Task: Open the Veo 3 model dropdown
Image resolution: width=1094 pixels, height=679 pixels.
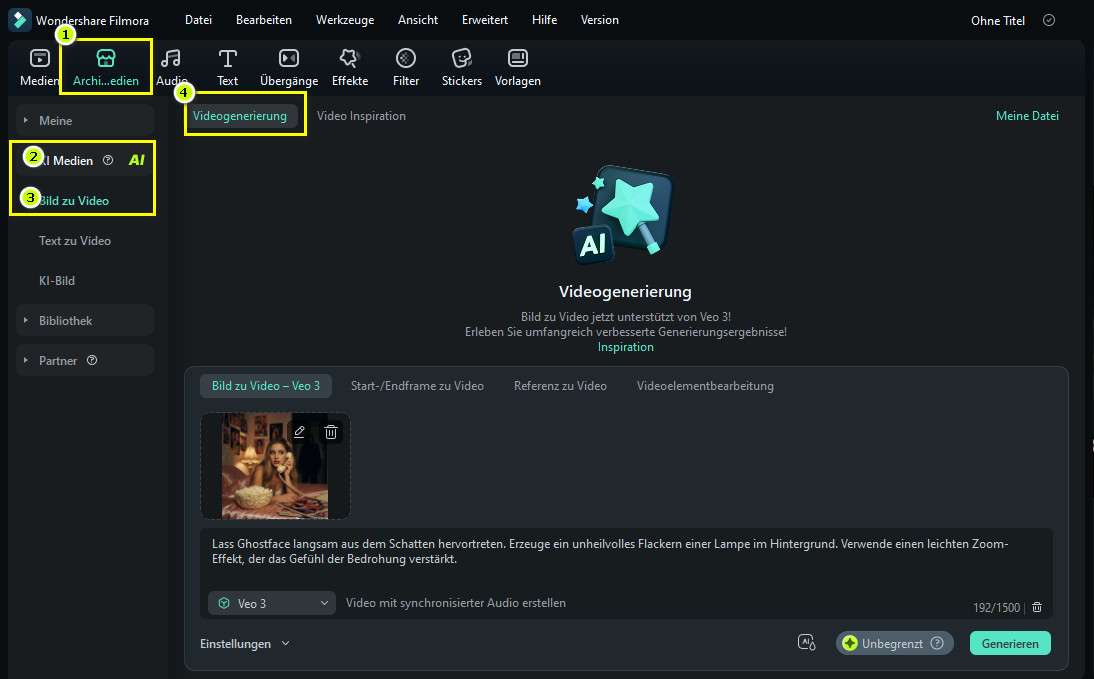Action: click(272, 603)
